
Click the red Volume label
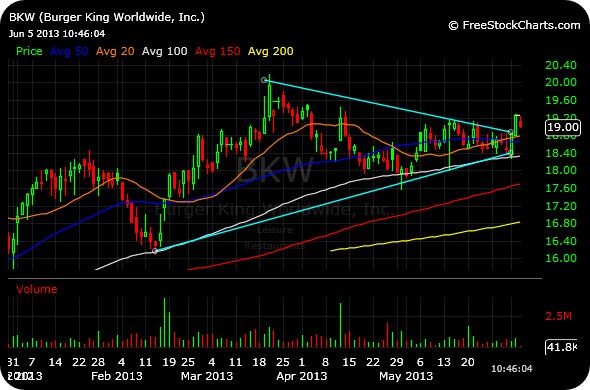click(36, 289)
